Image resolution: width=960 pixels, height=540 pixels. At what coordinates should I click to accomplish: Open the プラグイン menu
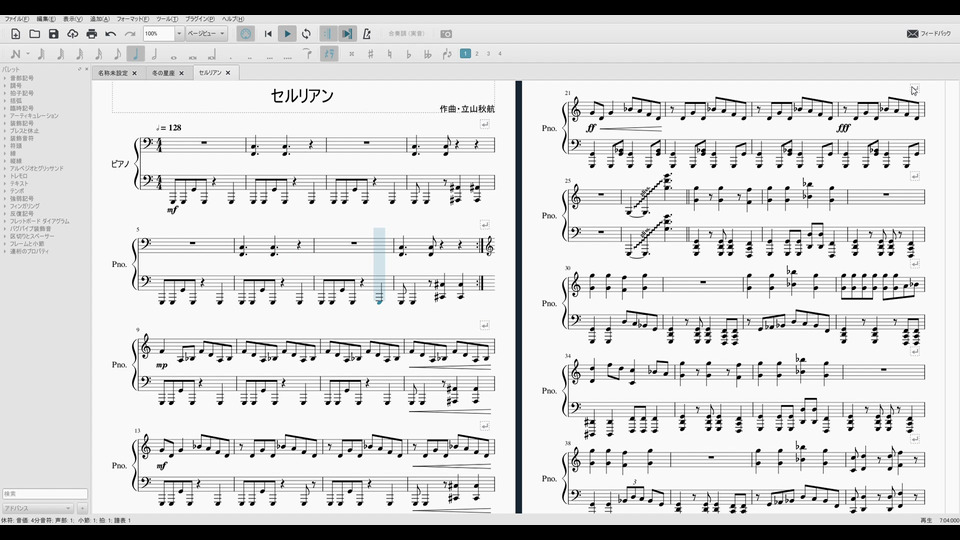point(200,19)
